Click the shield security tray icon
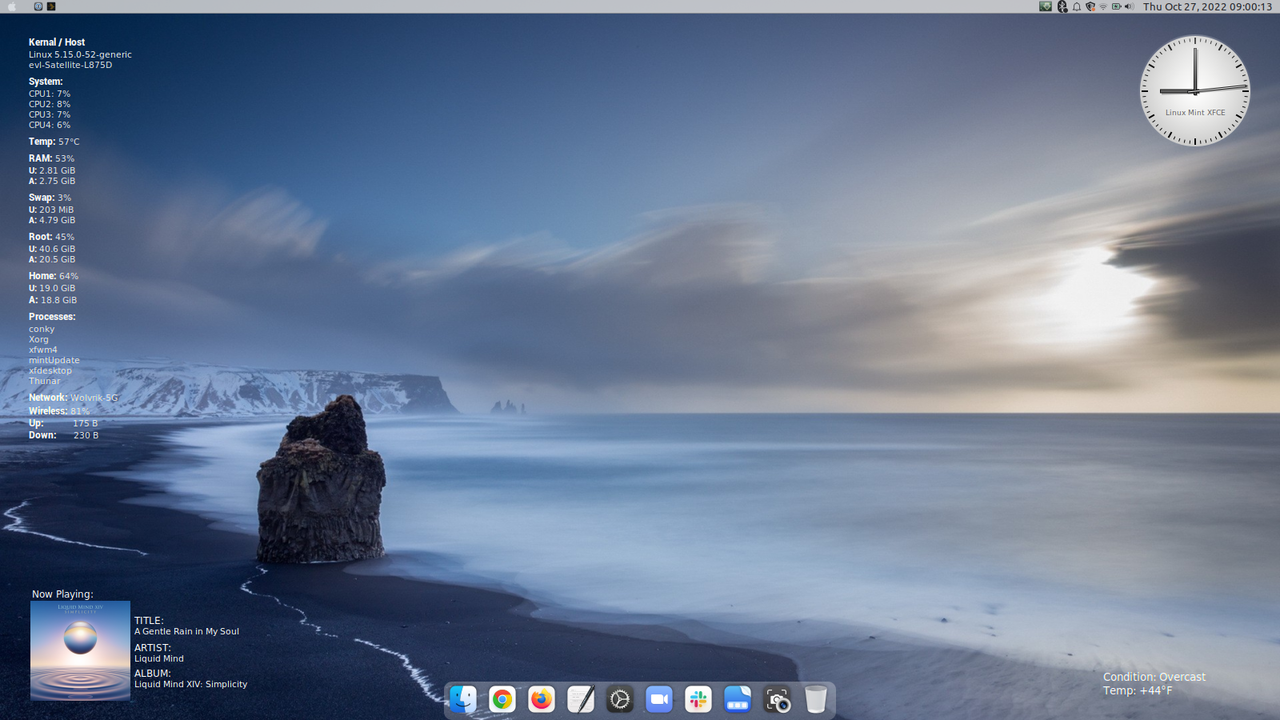1280x720 pixels. (1090, 6)
